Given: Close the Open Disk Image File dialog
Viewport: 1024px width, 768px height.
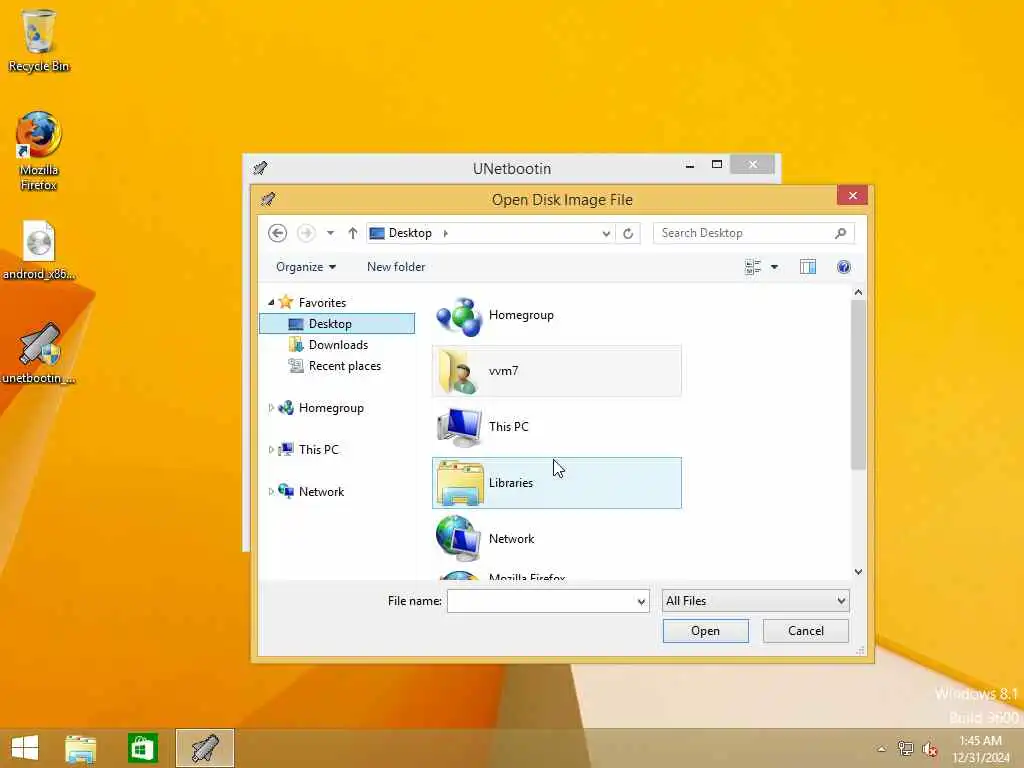Looking at the screenshot, I should [x=852, y=195].
